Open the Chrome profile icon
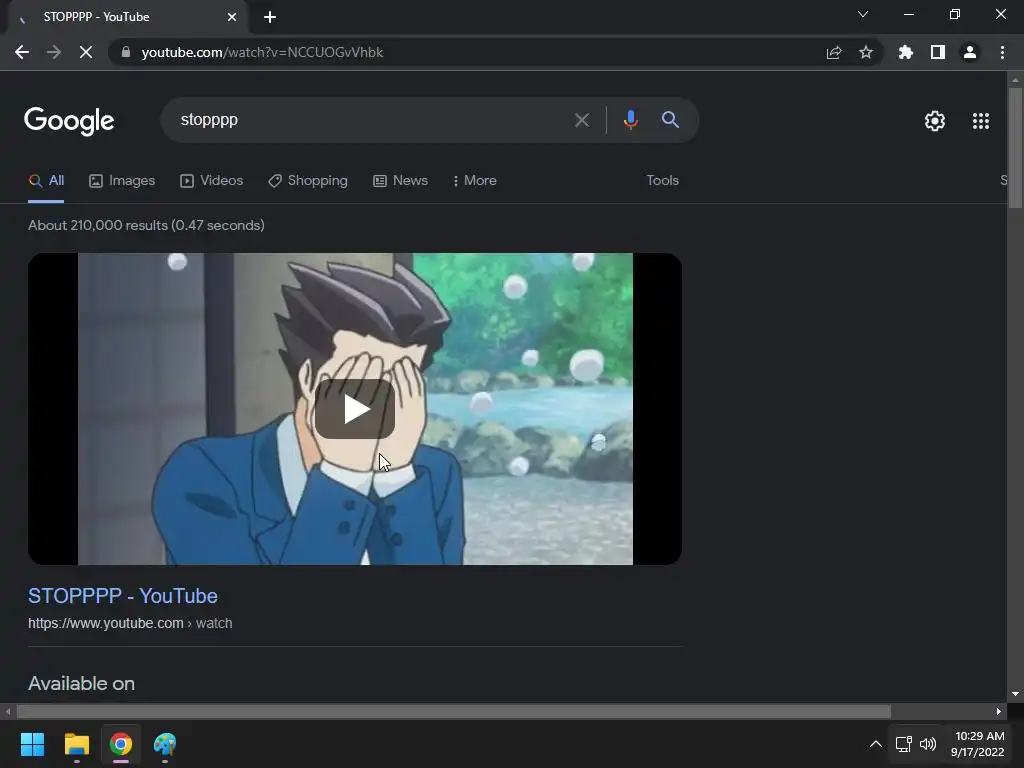 (x=970, y=52)
